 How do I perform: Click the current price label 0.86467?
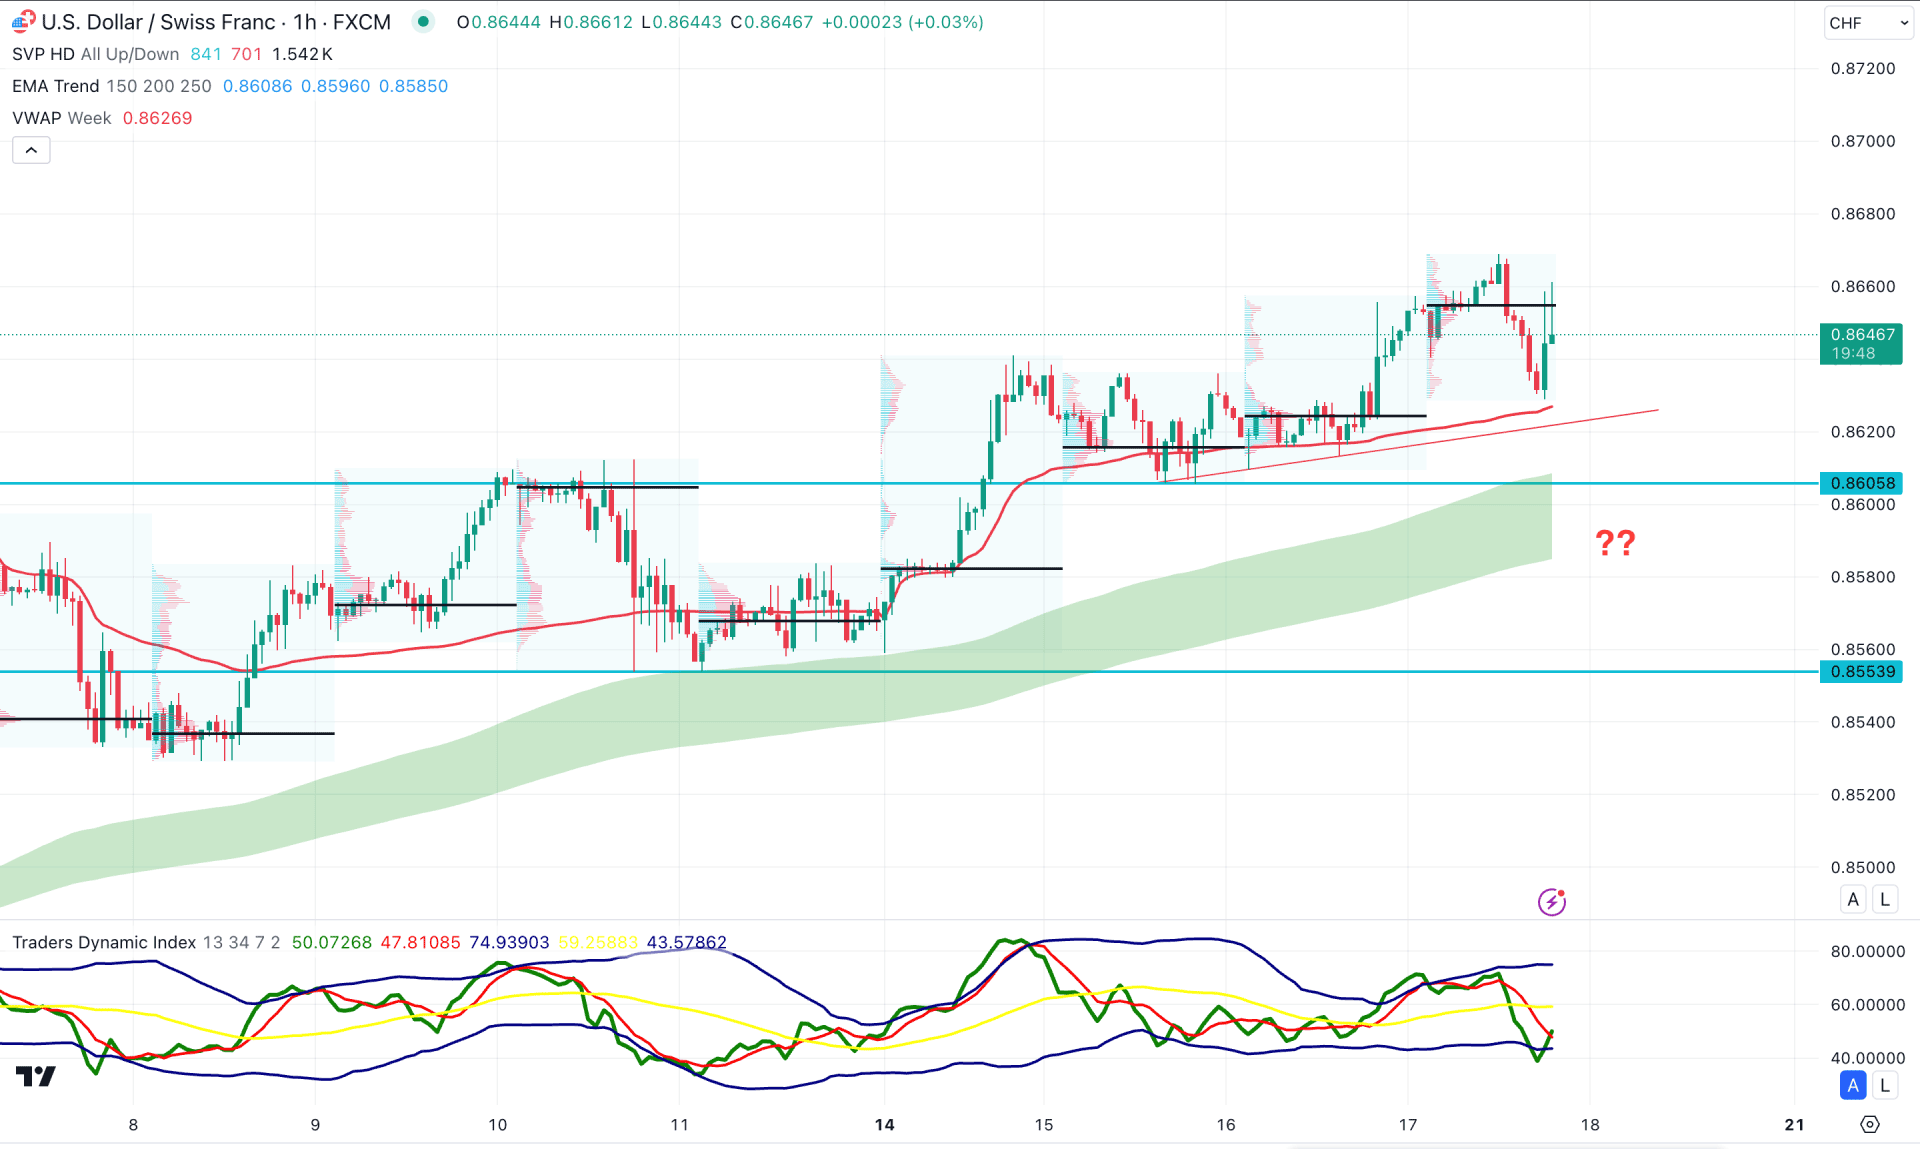pos(1861,343)
